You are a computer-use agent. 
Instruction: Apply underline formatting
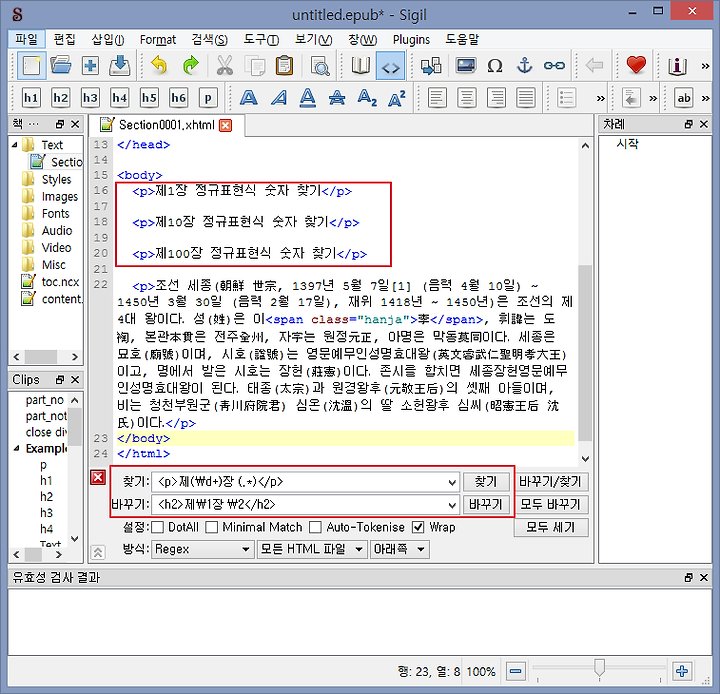[308, 98]
